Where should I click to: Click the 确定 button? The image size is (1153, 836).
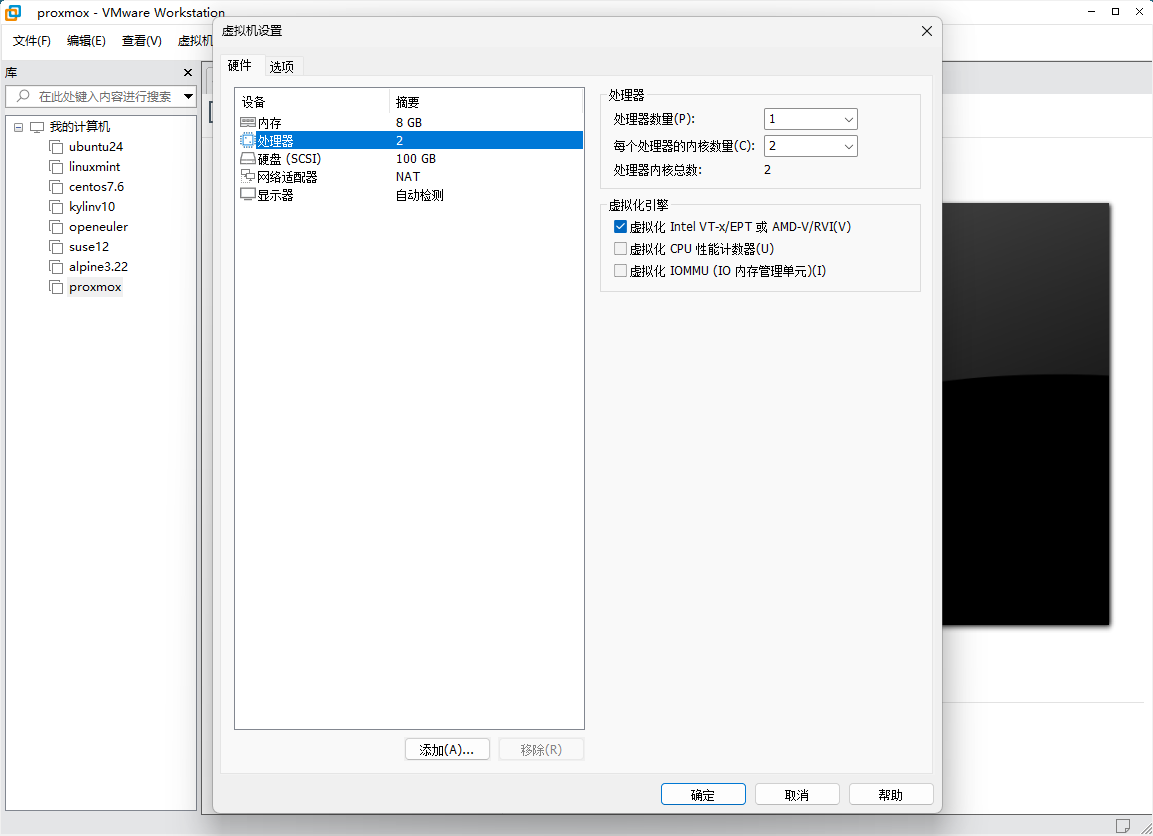click(703, 795)
